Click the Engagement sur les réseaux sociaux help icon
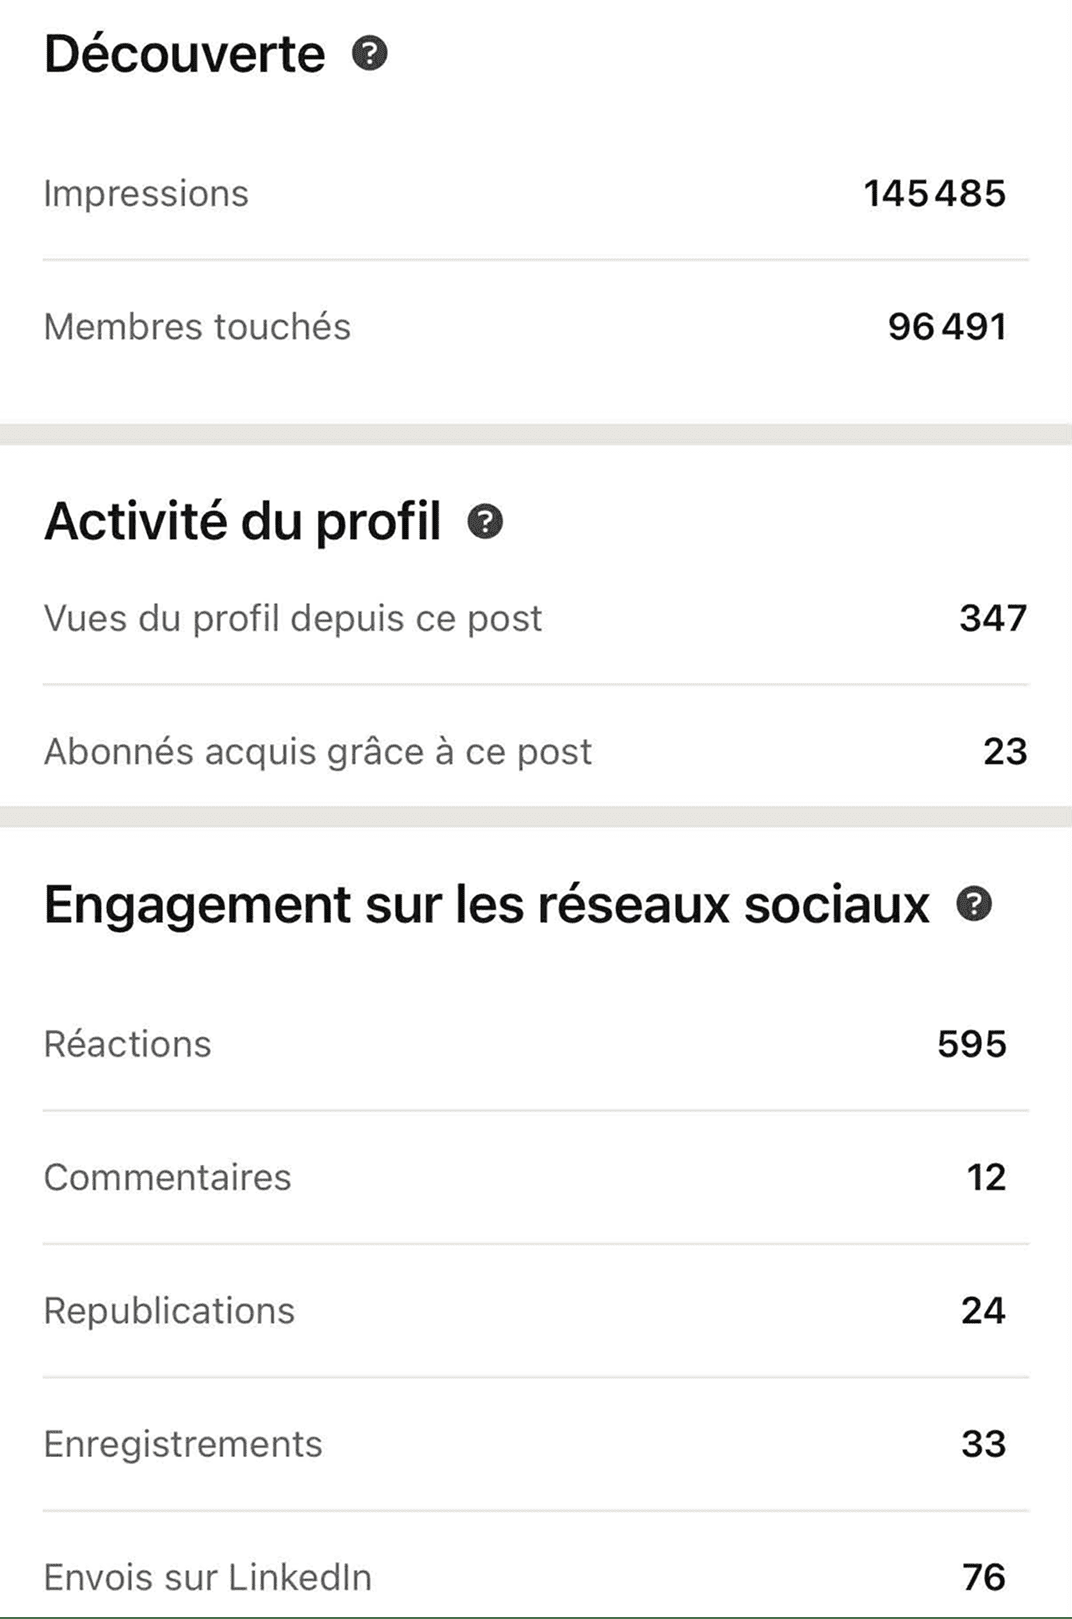The image size is (1072, 1619). click(974, 904)
